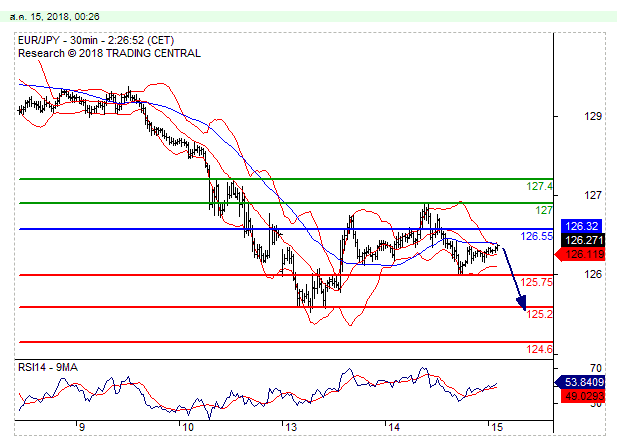Viewport: 617px width, 442px height.
Task: Click the 127.4 green resistance label
Action: 540,186
